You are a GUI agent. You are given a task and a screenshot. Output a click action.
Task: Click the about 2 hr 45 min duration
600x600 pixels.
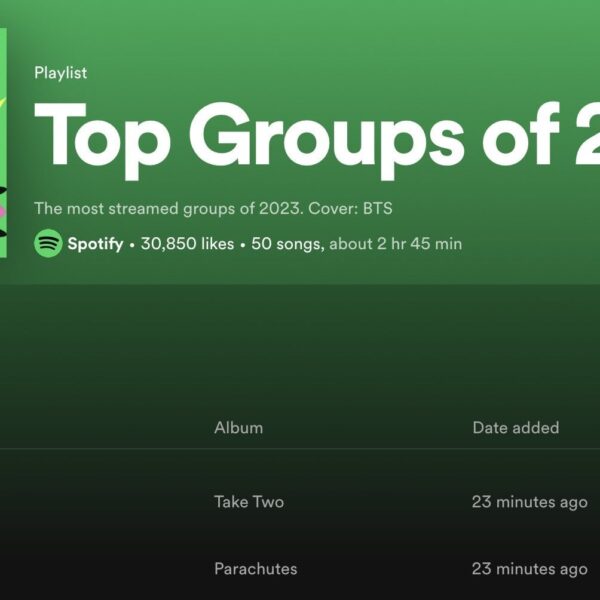tap(395, 244)
